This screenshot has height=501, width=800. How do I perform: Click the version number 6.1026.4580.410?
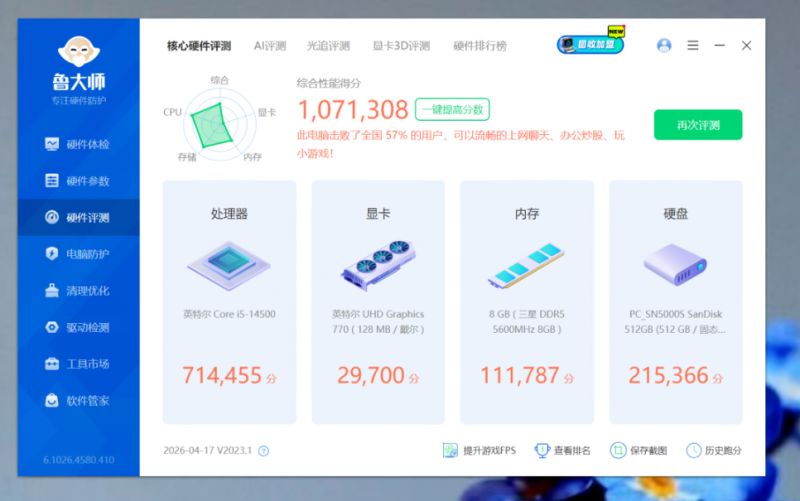click(x=79, y=460)
